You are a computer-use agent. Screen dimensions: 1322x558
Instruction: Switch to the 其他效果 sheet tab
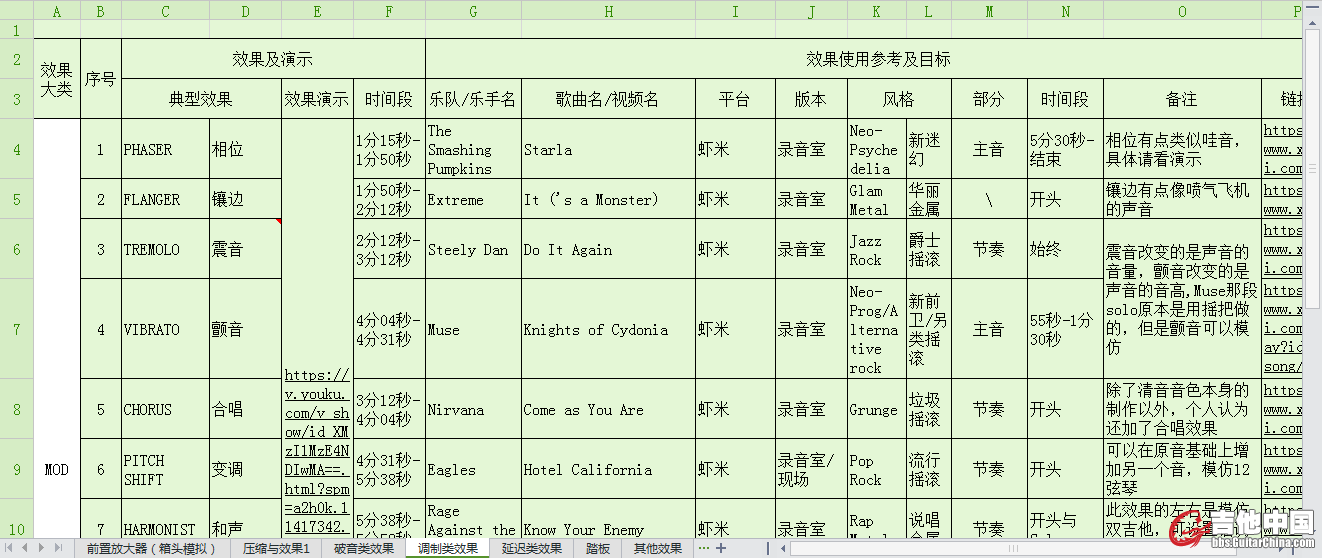tap(657, 548)
